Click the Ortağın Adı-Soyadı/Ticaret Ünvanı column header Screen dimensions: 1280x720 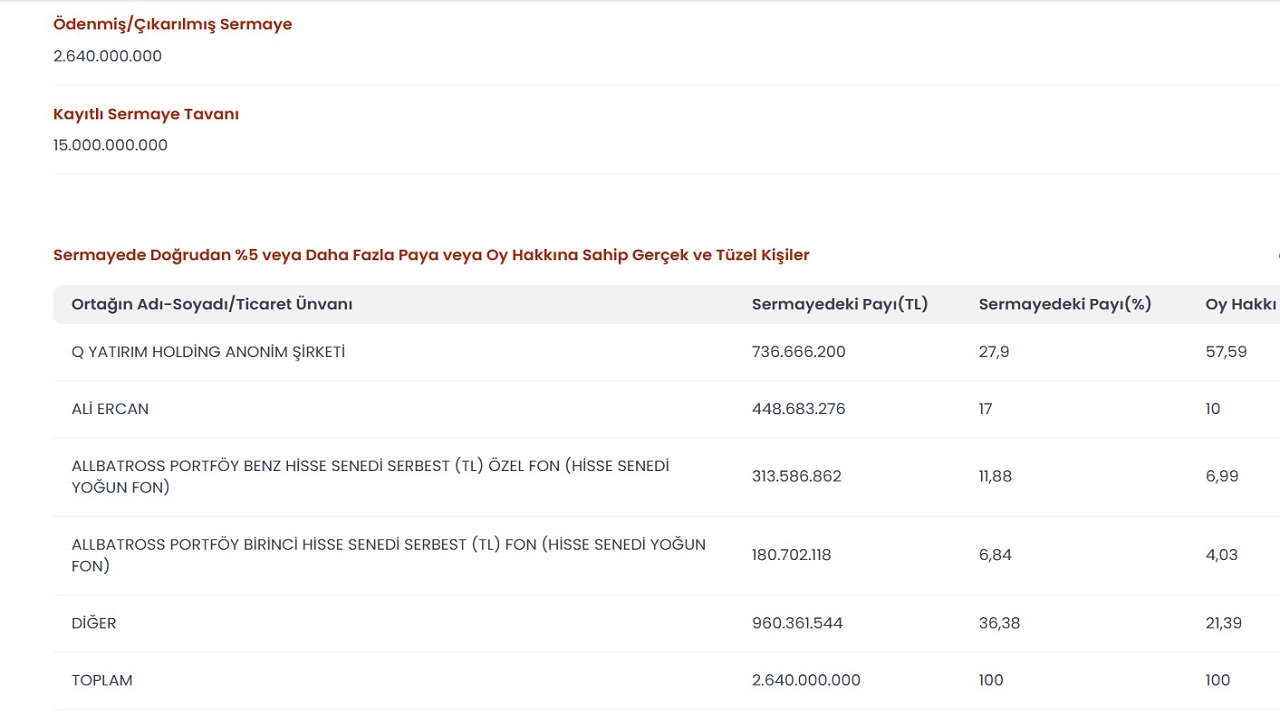(x=212, y=304)
